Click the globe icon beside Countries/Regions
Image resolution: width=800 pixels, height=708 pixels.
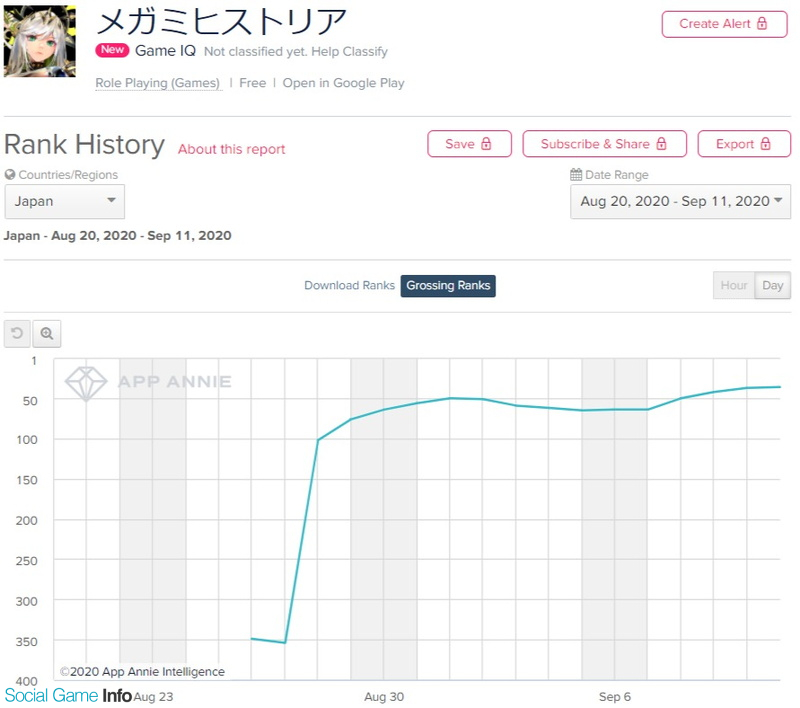(10, 175)
